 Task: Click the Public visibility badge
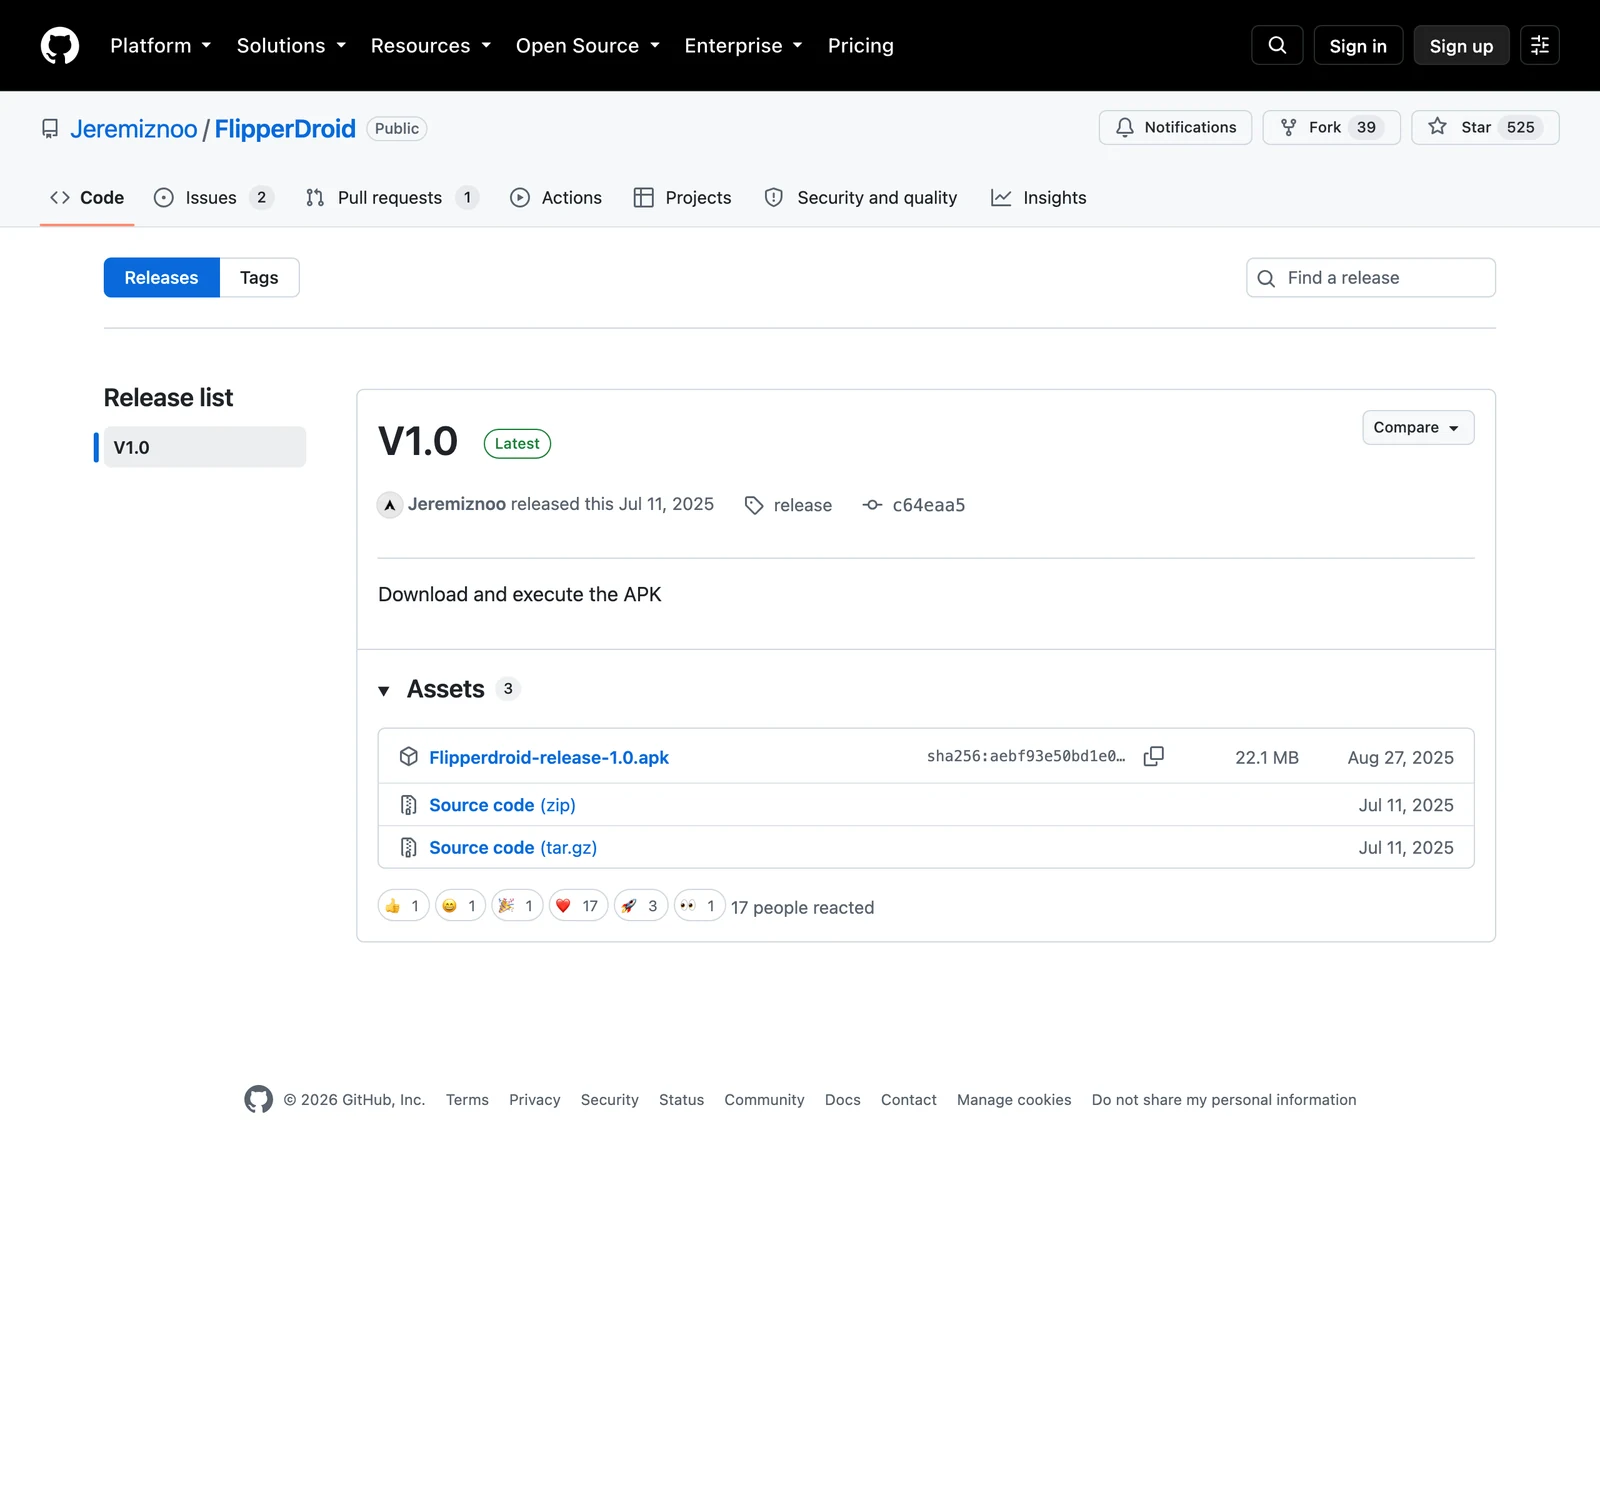tap(397, 128)
